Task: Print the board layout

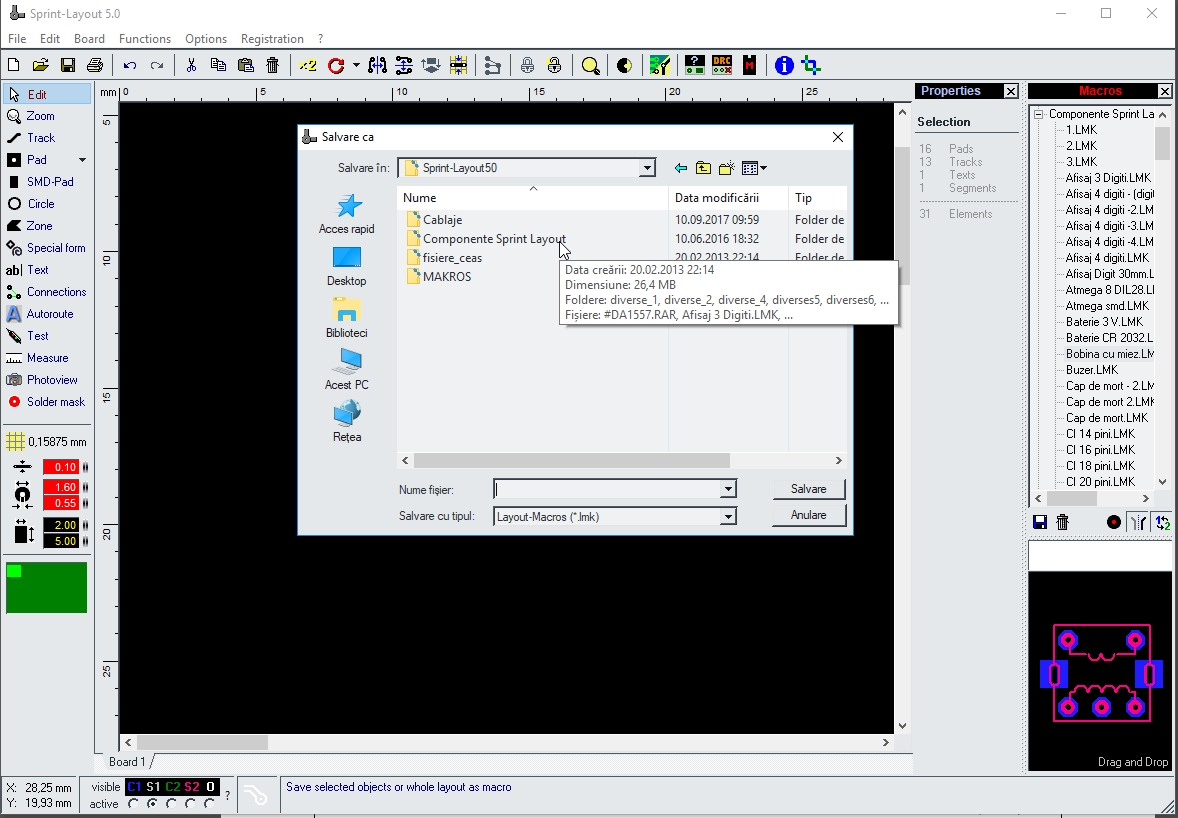Action: 95,65
